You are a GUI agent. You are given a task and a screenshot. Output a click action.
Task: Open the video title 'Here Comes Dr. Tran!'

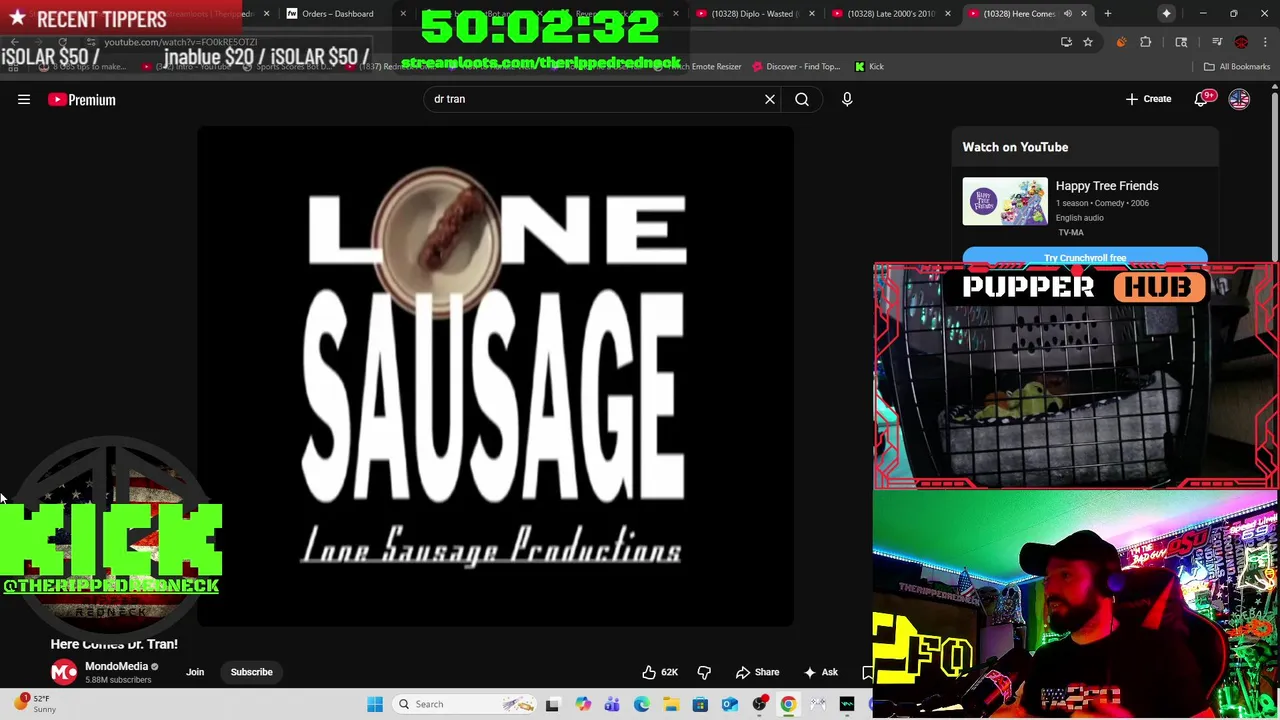click(x=114, y=644)
